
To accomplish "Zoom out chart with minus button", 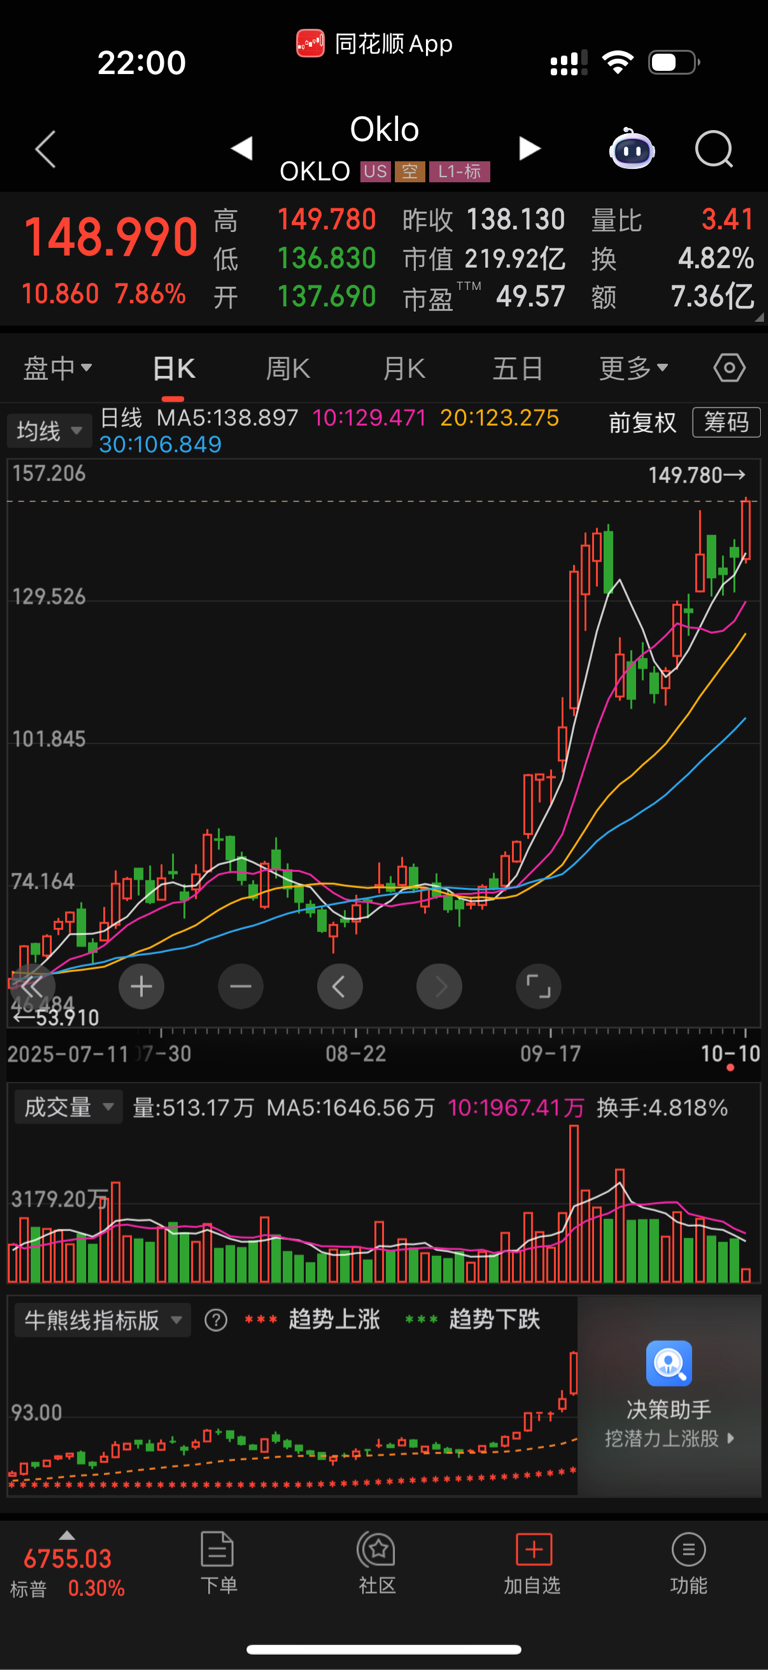I will [240, 987].
